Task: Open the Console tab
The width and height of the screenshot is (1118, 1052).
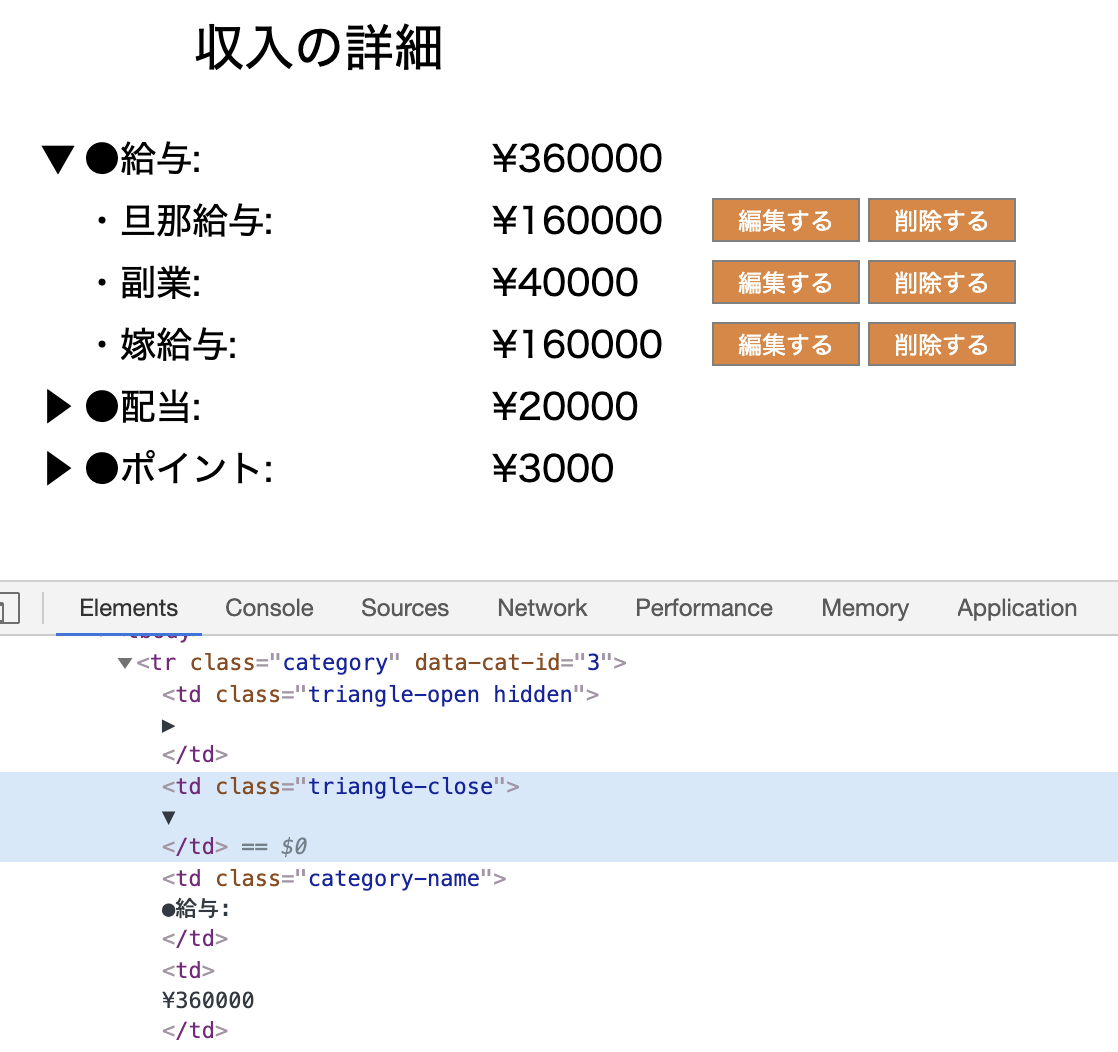Action: [x=270, y=608]
